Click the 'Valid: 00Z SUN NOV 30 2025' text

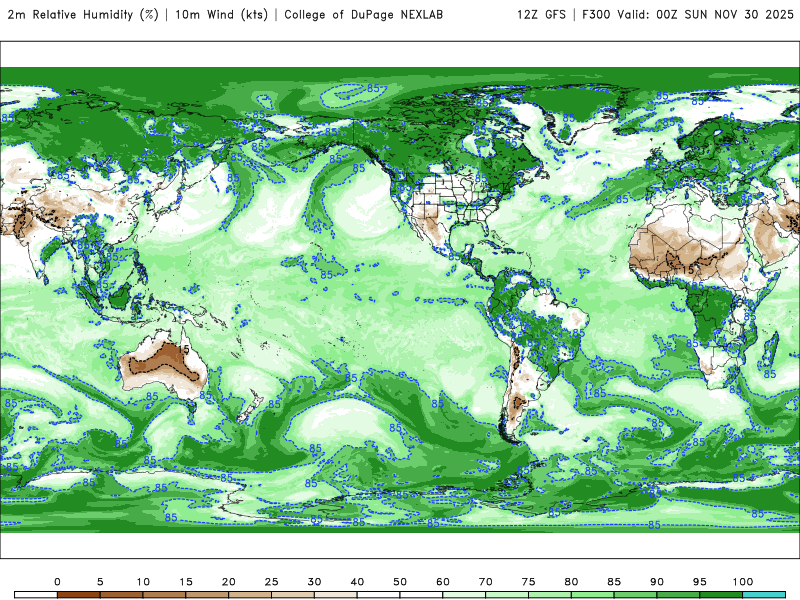pyautogui.click(x=705, y=15)
